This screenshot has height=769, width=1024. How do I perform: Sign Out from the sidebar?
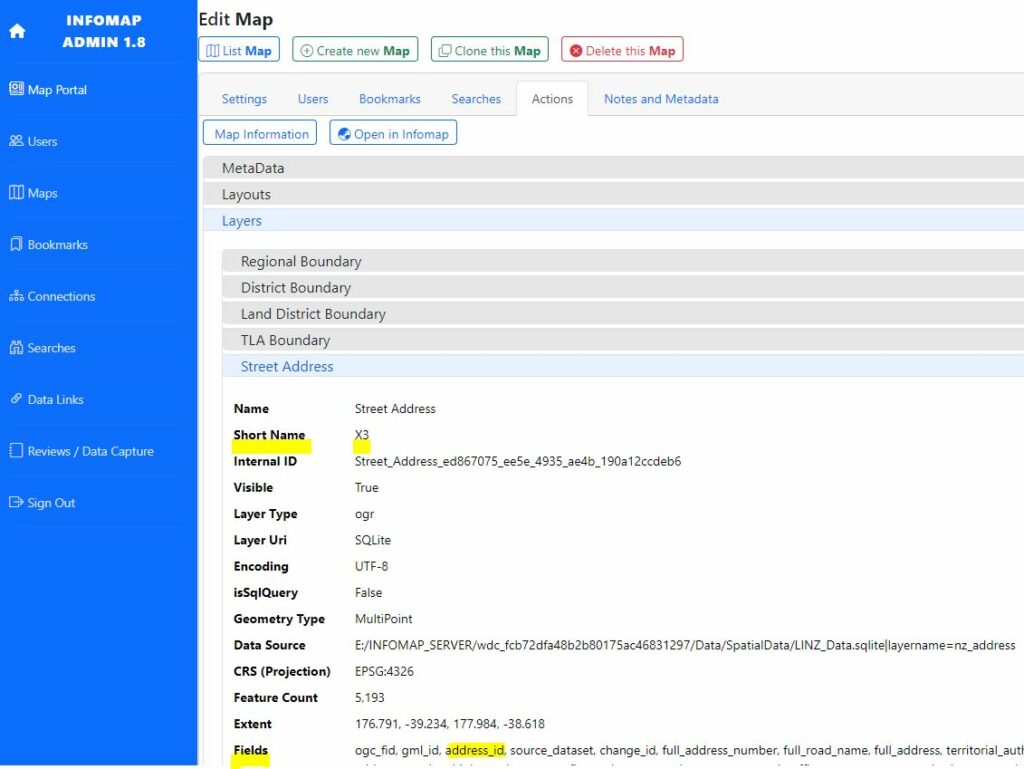point(42,503)
